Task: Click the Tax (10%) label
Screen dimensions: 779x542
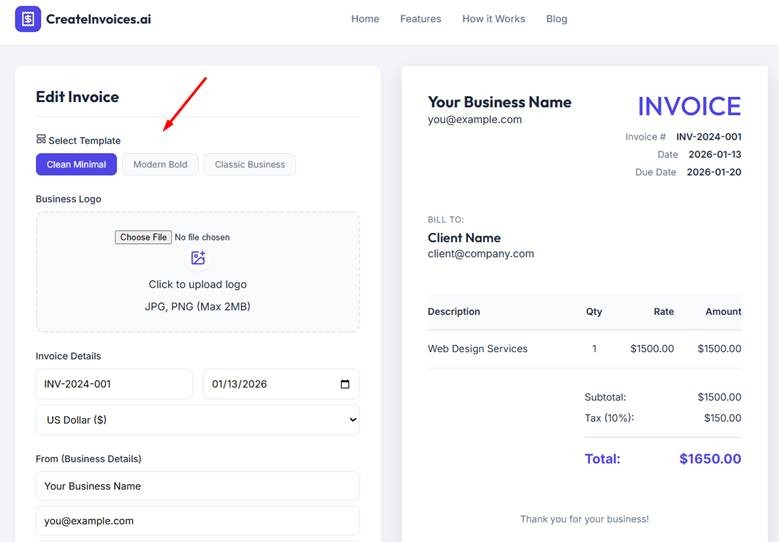Action: 609,418
